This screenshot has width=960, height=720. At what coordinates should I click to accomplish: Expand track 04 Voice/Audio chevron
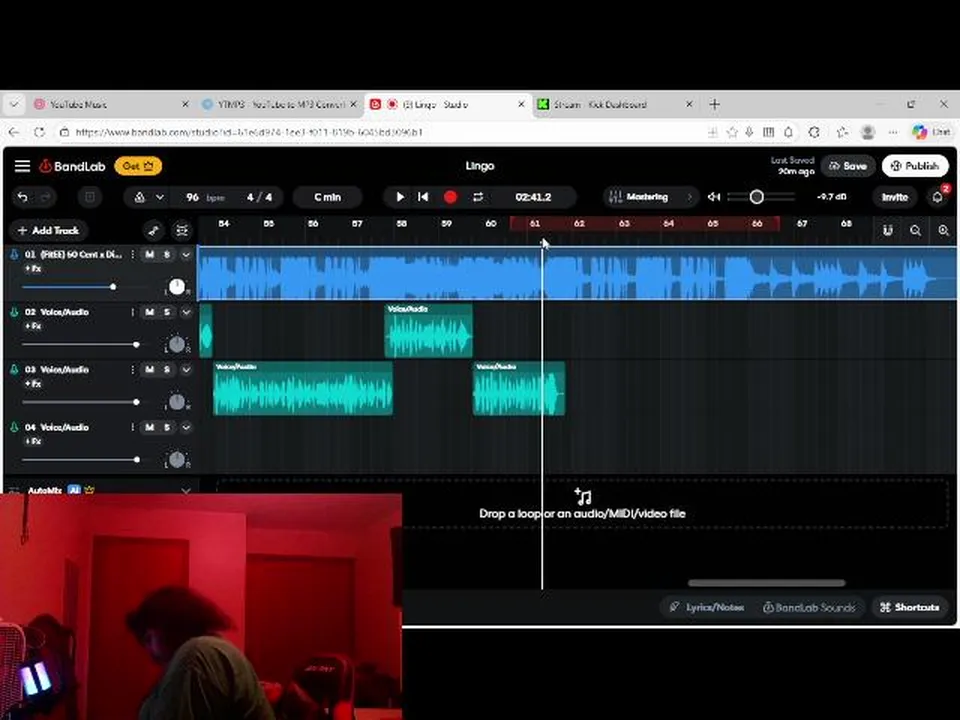pos(186,427)
